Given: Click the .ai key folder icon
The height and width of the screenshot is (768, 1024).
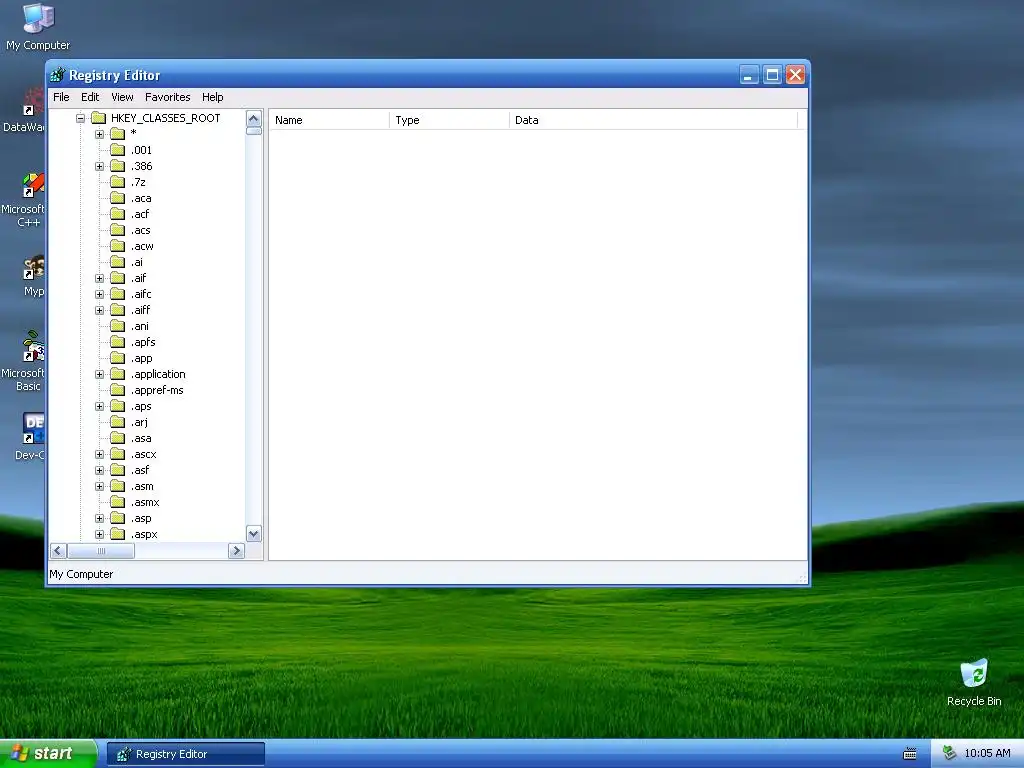Looking at the screenshot, I should coord(118,262).
